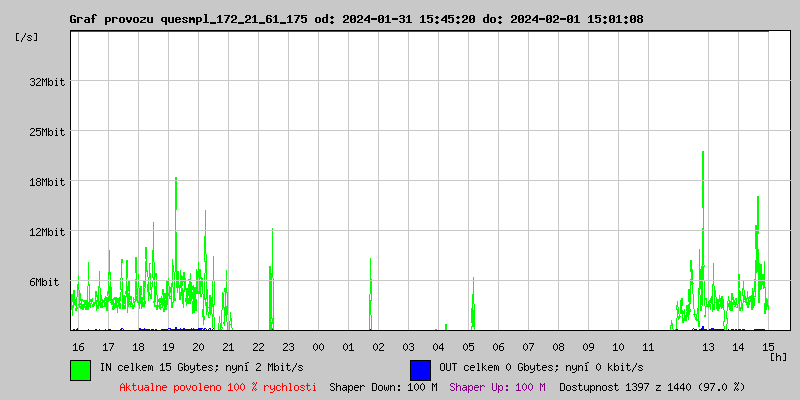
Task: Click the 'Shaper Down: 100 M' text
Action: tap(383, 386)
